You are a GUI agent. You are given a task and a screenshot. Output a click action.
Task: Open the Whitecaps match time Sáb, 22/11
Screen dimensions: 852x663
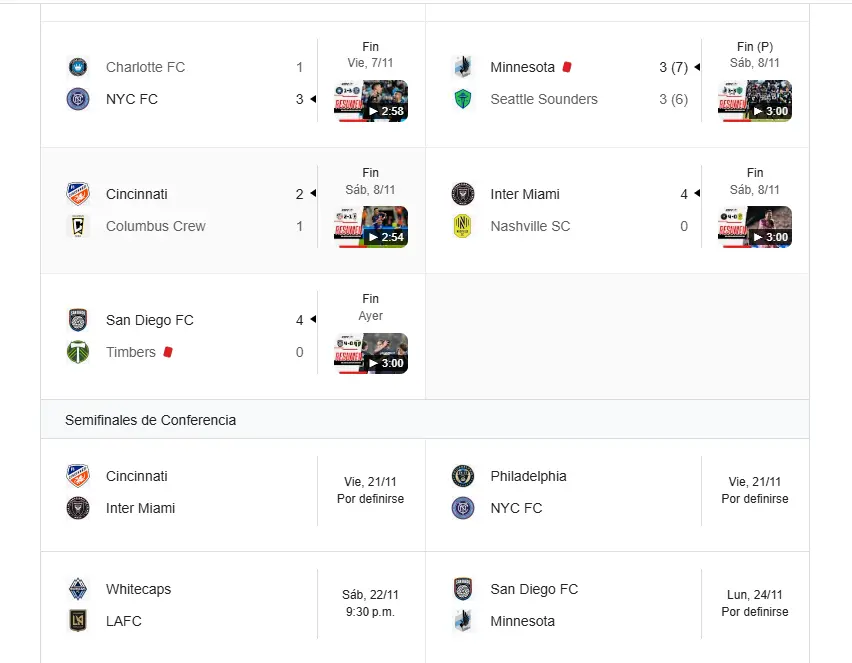click(371, 594)
